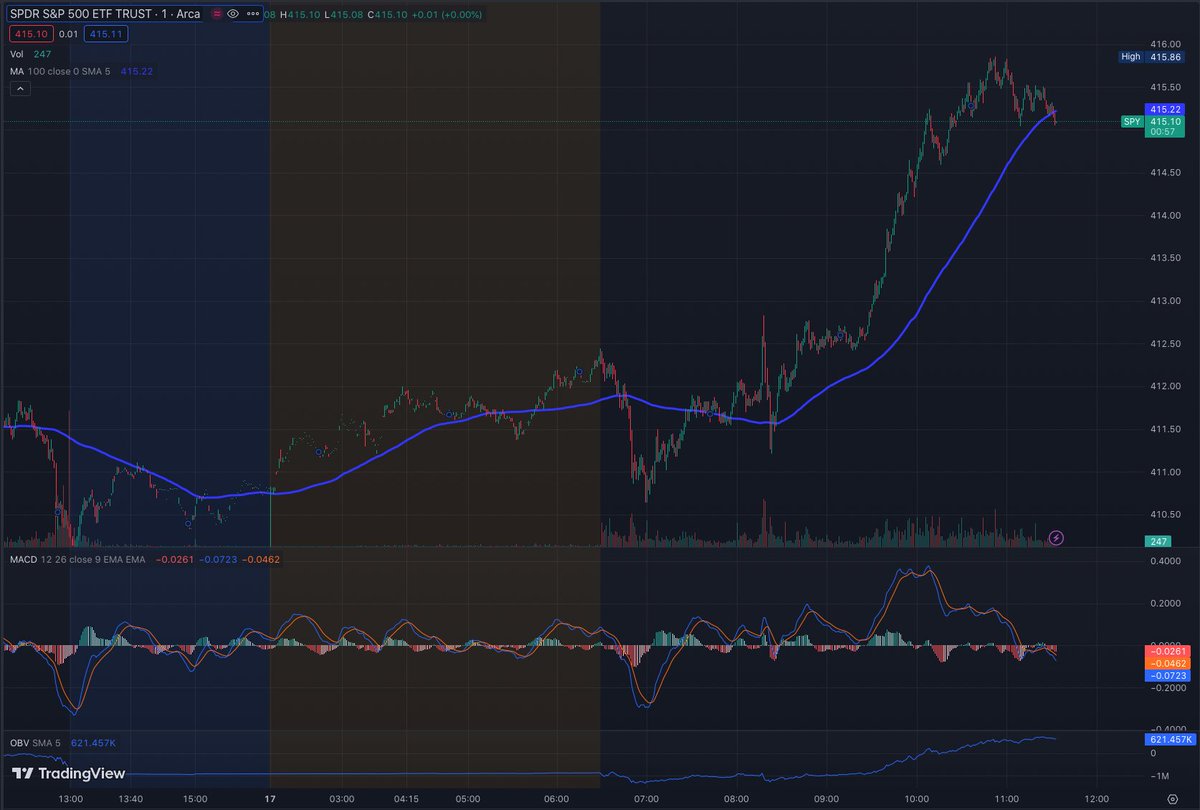Click the 07:00 label on the time axis
Viewport: 1200px width, 810px height.
point(646,800)
